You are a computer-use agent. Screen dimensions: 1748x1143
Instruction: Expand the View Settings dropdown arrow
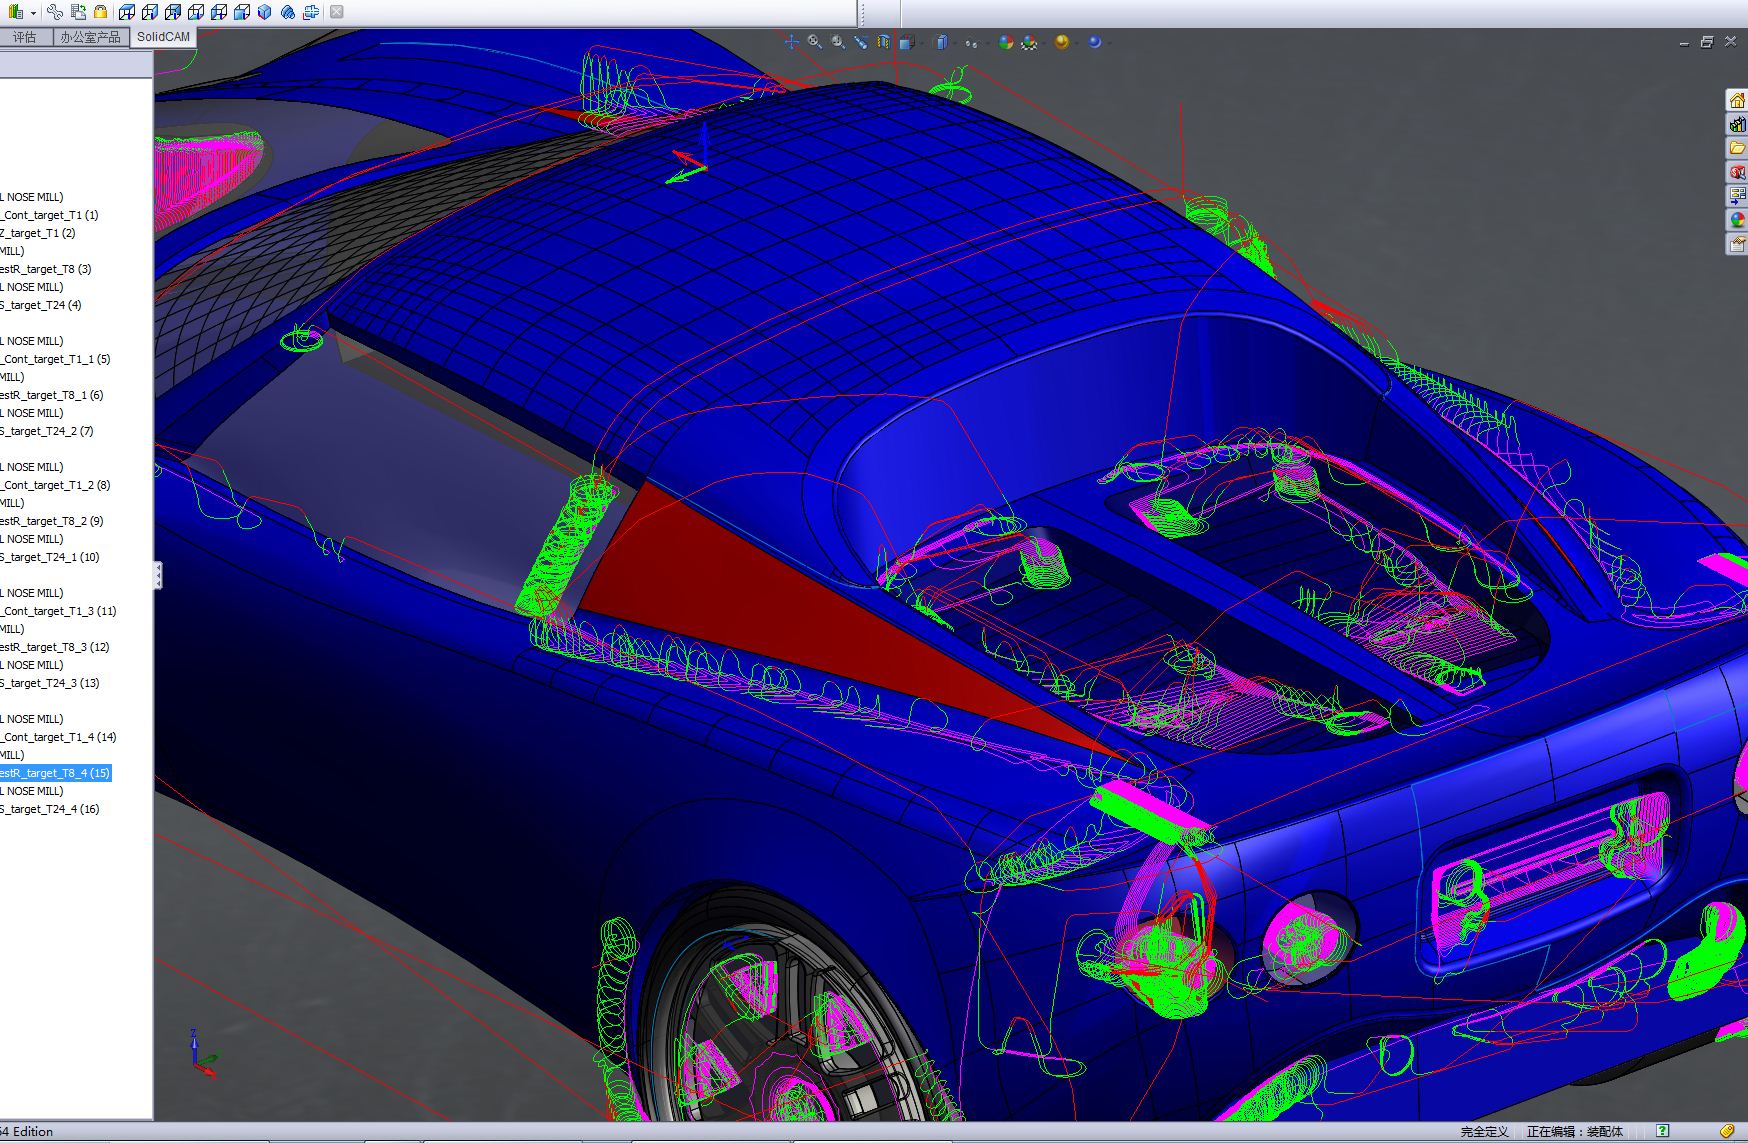click(x=1076, y=43)
